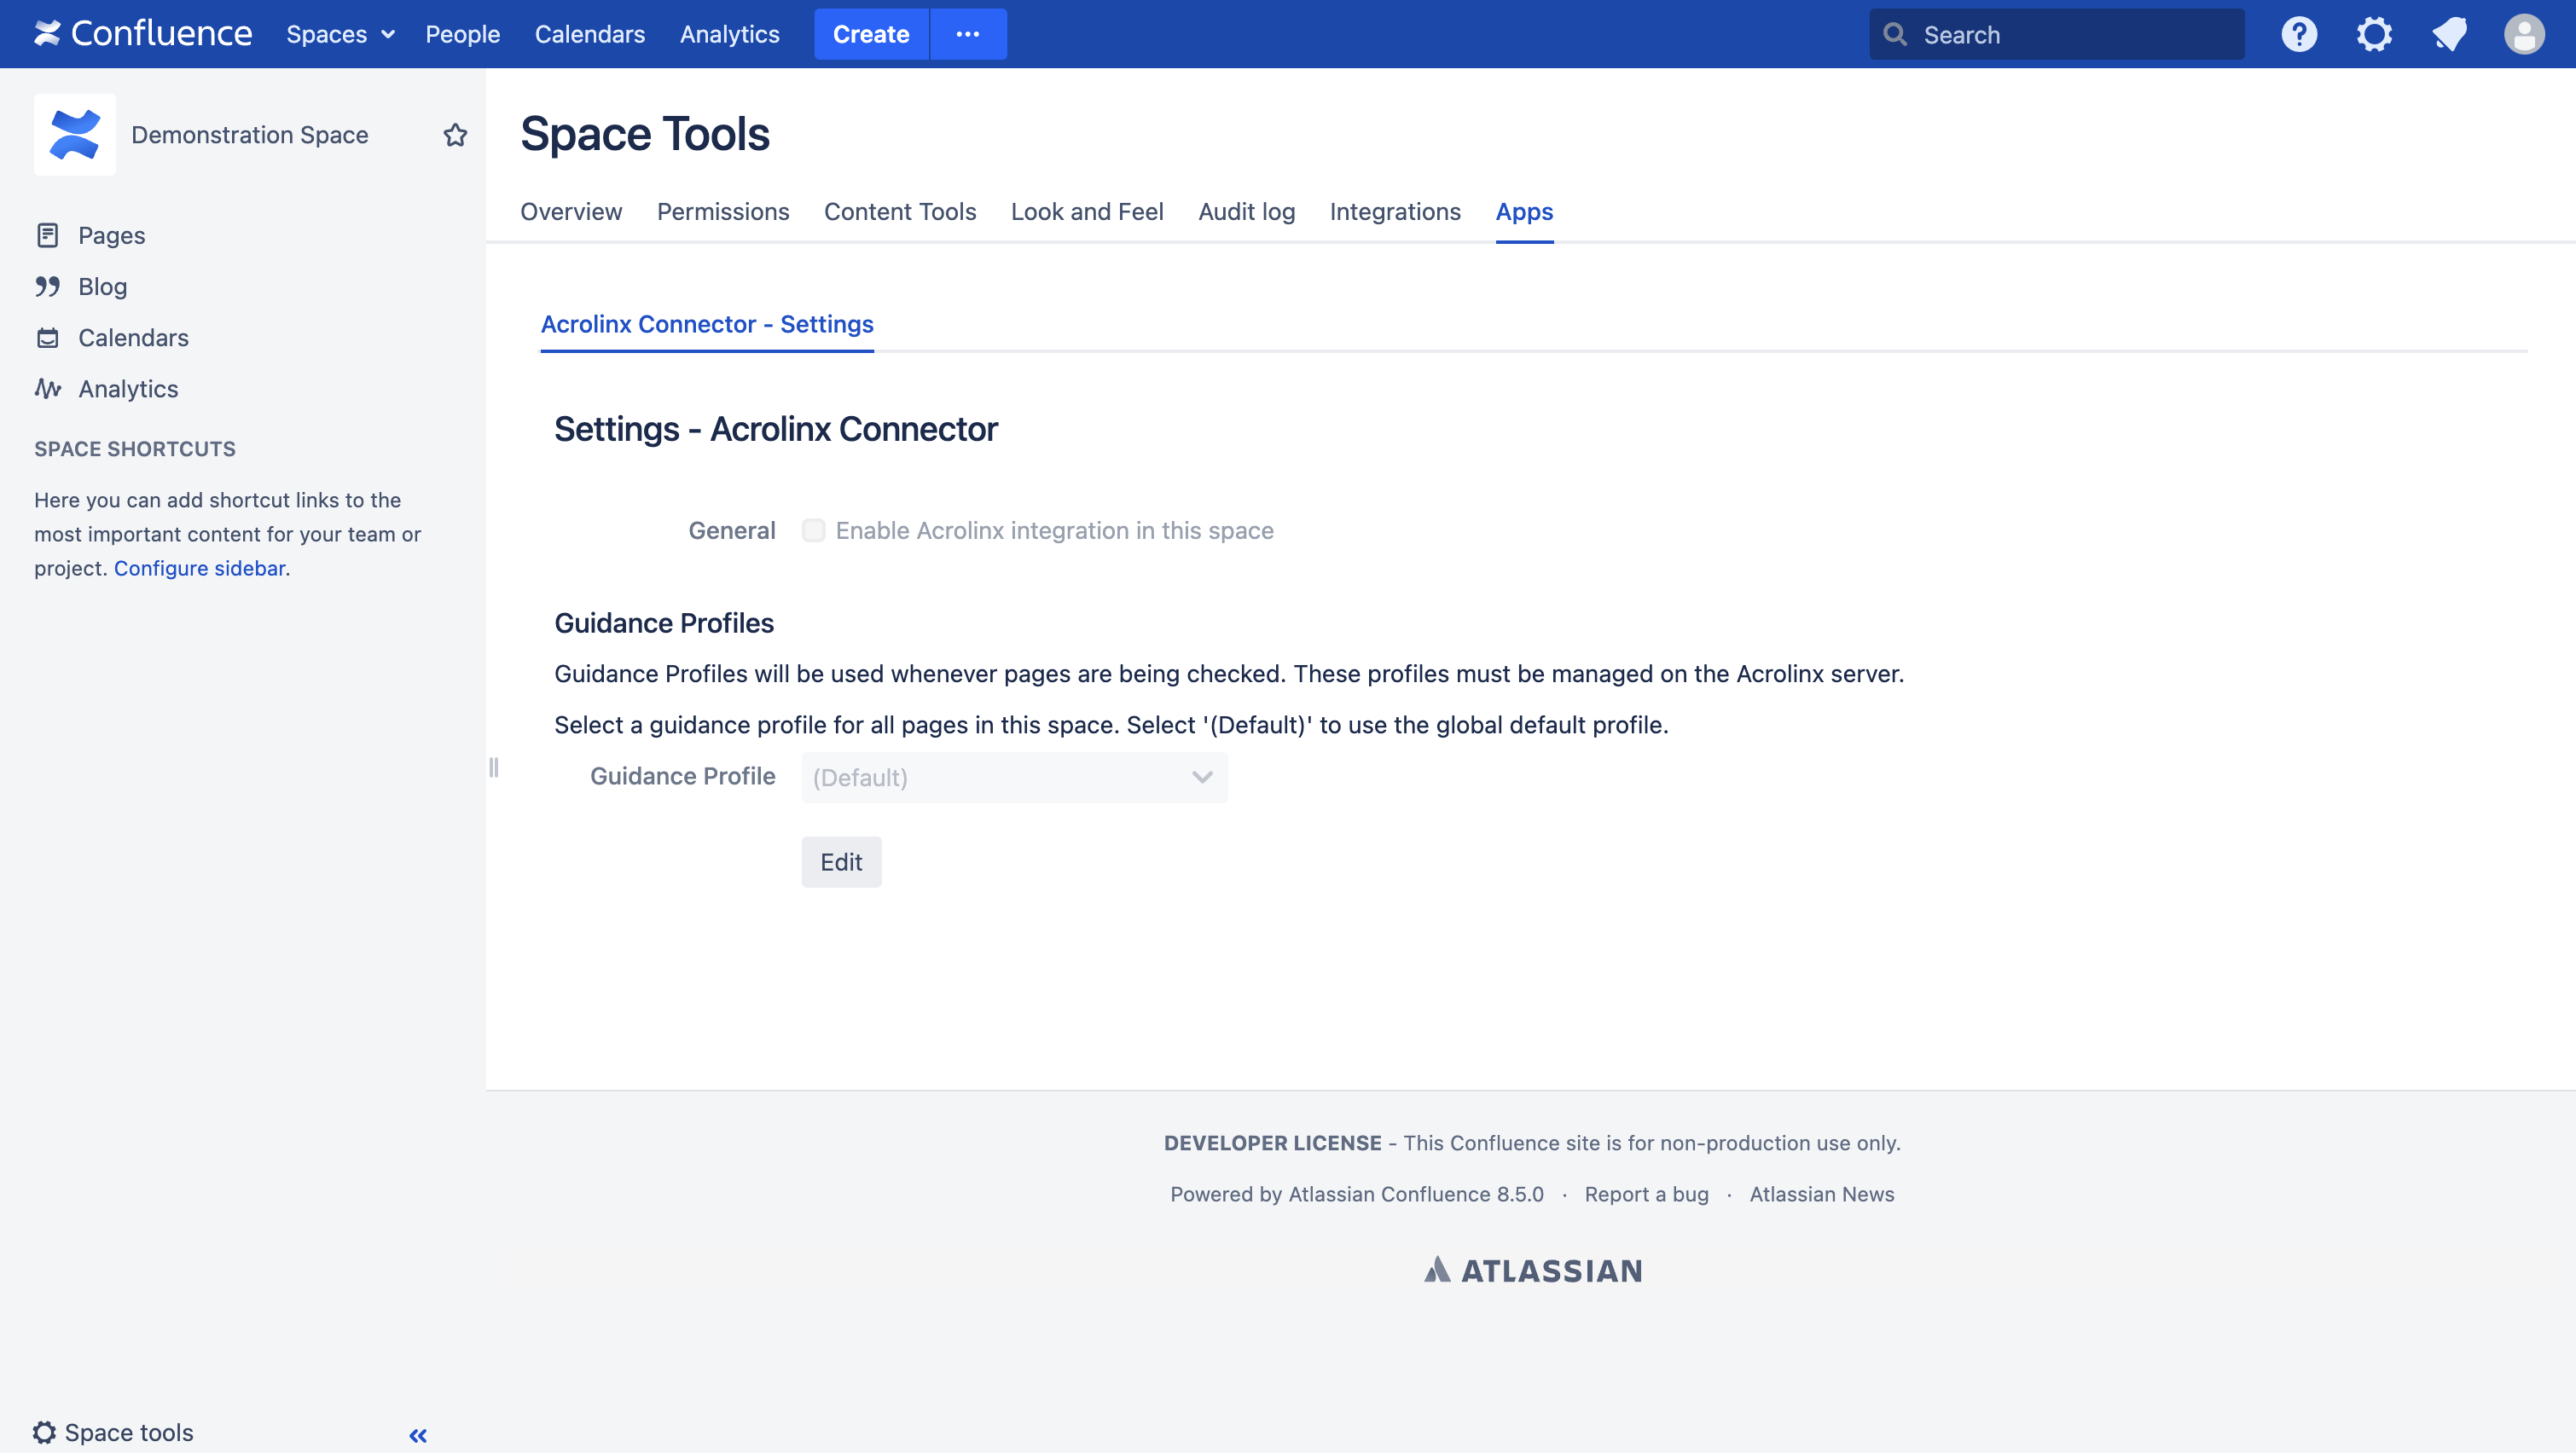Click the Create button
This screenshot has width=2576, height=1453.
[x=871, y=34]
